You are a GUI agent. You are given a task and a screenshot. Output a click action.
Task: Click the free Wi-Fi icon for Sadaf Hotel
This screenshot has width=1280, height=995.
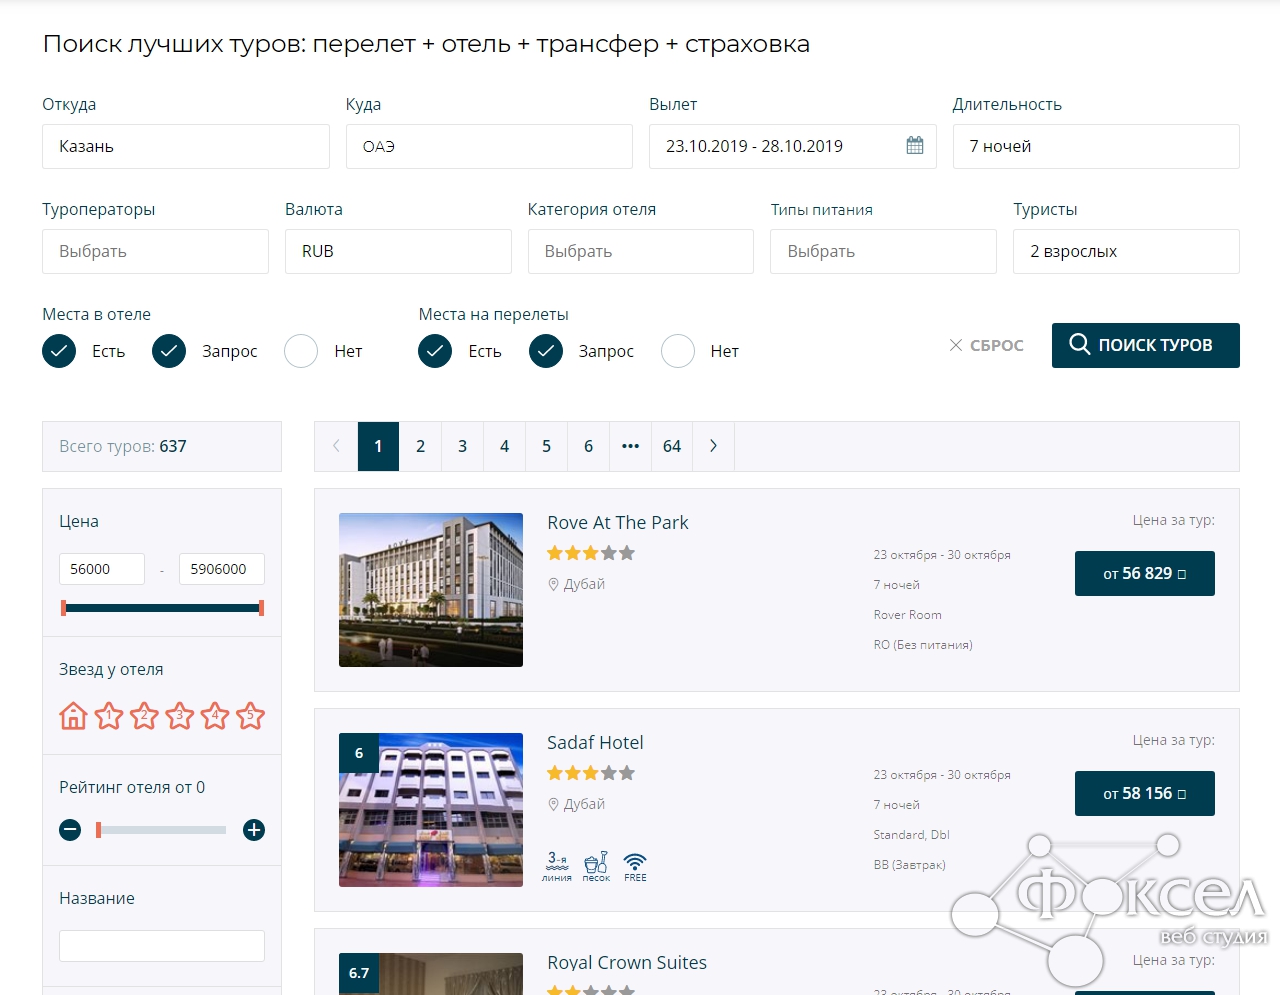[x=635, y=865]
